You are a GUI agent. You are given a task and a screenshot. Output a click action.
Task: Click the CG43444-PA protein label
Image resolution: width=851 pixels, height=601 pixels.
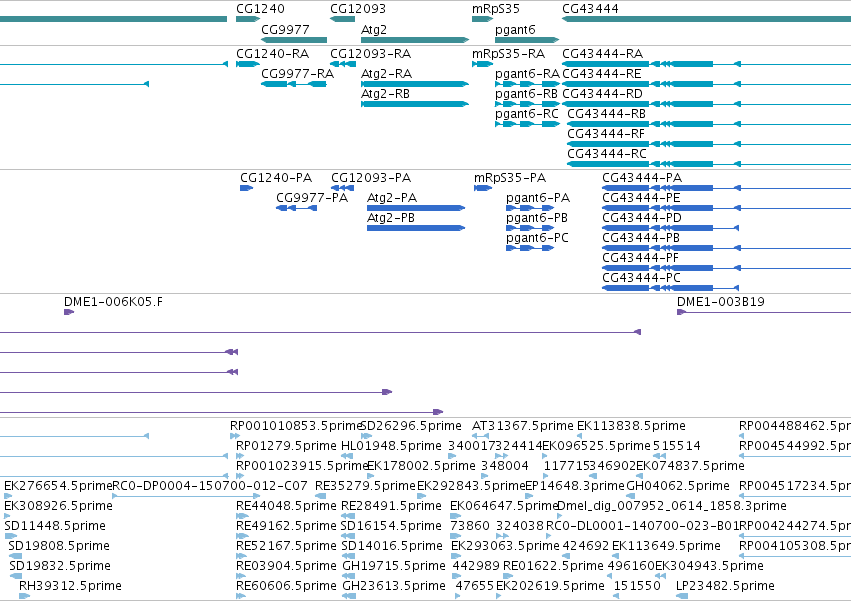(x=642, y=178)
